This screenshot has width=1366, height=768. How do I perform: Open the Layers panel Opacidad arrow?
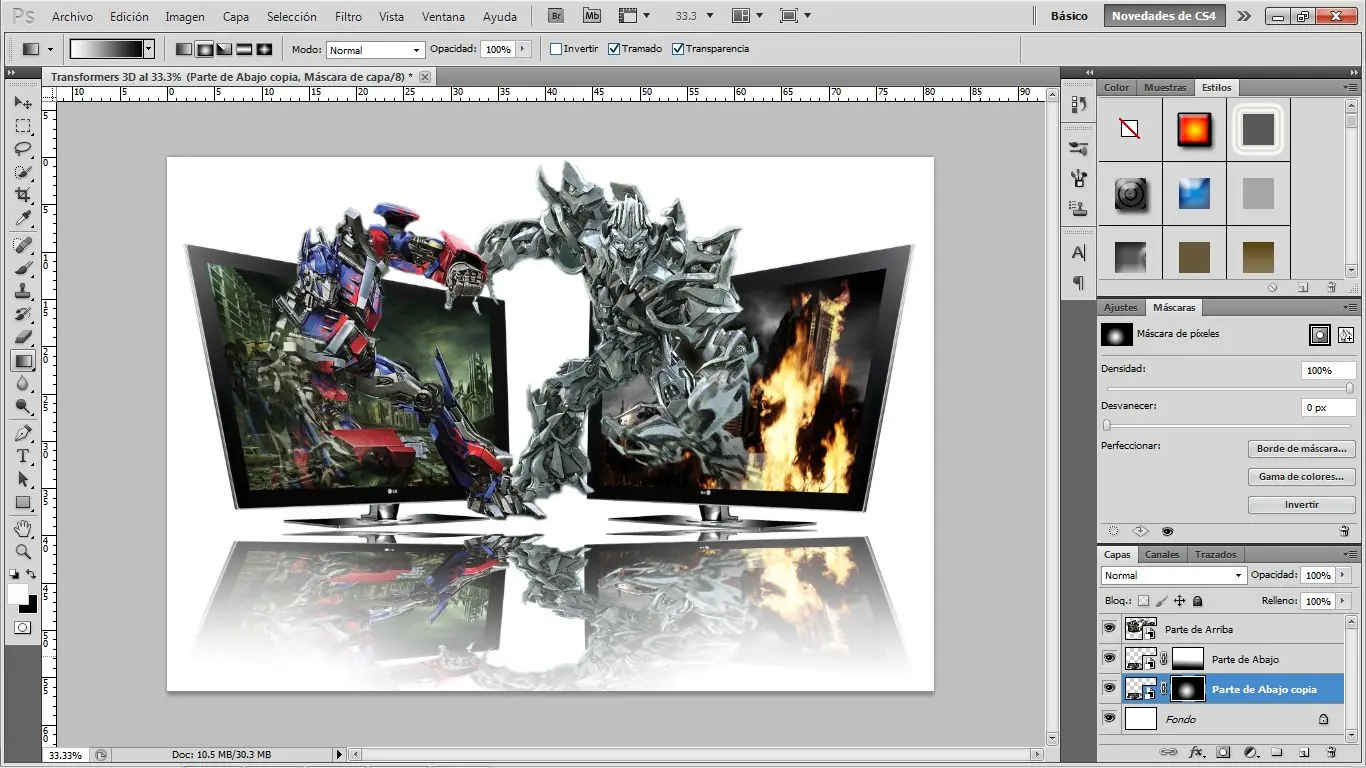1341,575
